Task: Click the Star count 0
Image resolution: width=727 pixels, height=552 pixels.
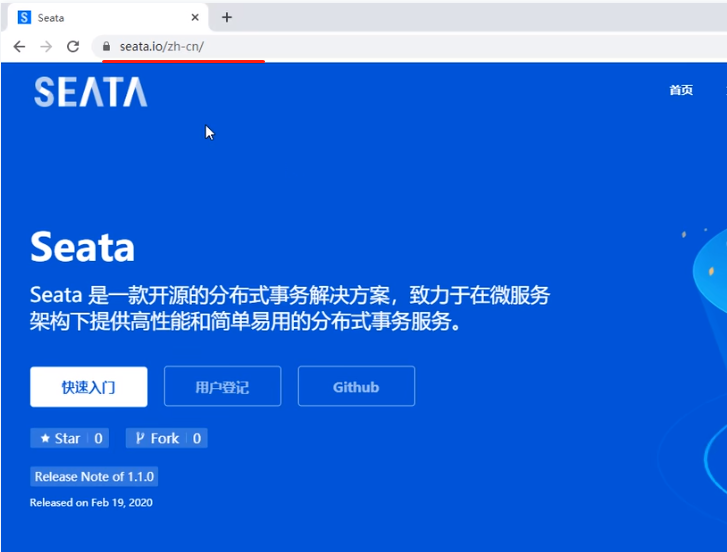Action: click(x=98, y=438)
